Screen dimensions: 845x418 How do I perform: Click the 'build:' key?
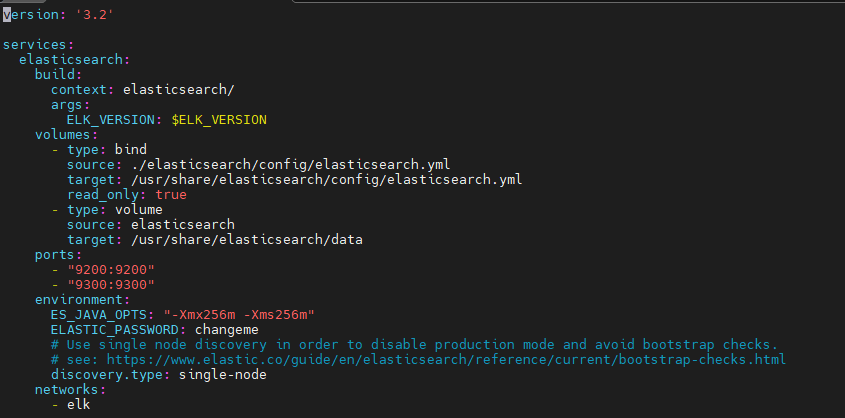(x=59, y=75)
